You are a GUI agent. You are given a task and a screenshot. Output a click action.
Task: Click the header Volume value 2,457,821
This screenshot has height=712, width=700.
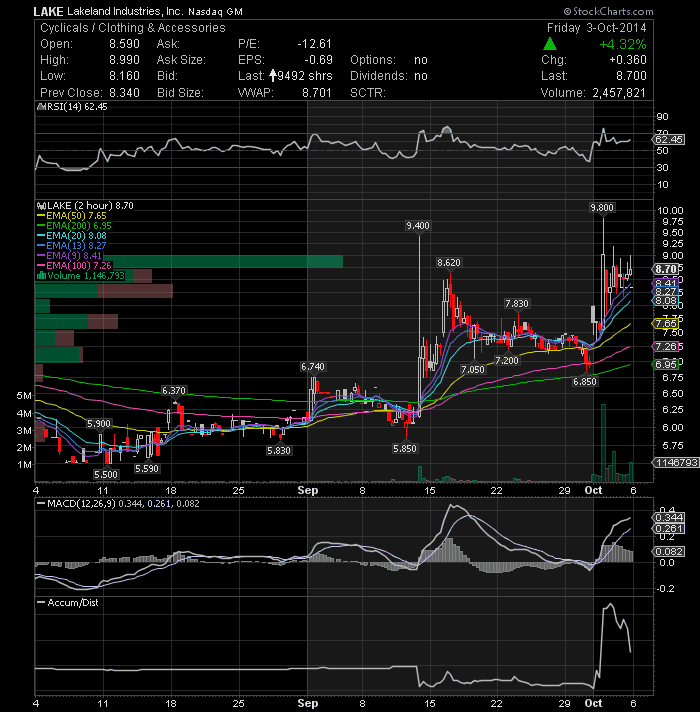click(x=619, y=93)
